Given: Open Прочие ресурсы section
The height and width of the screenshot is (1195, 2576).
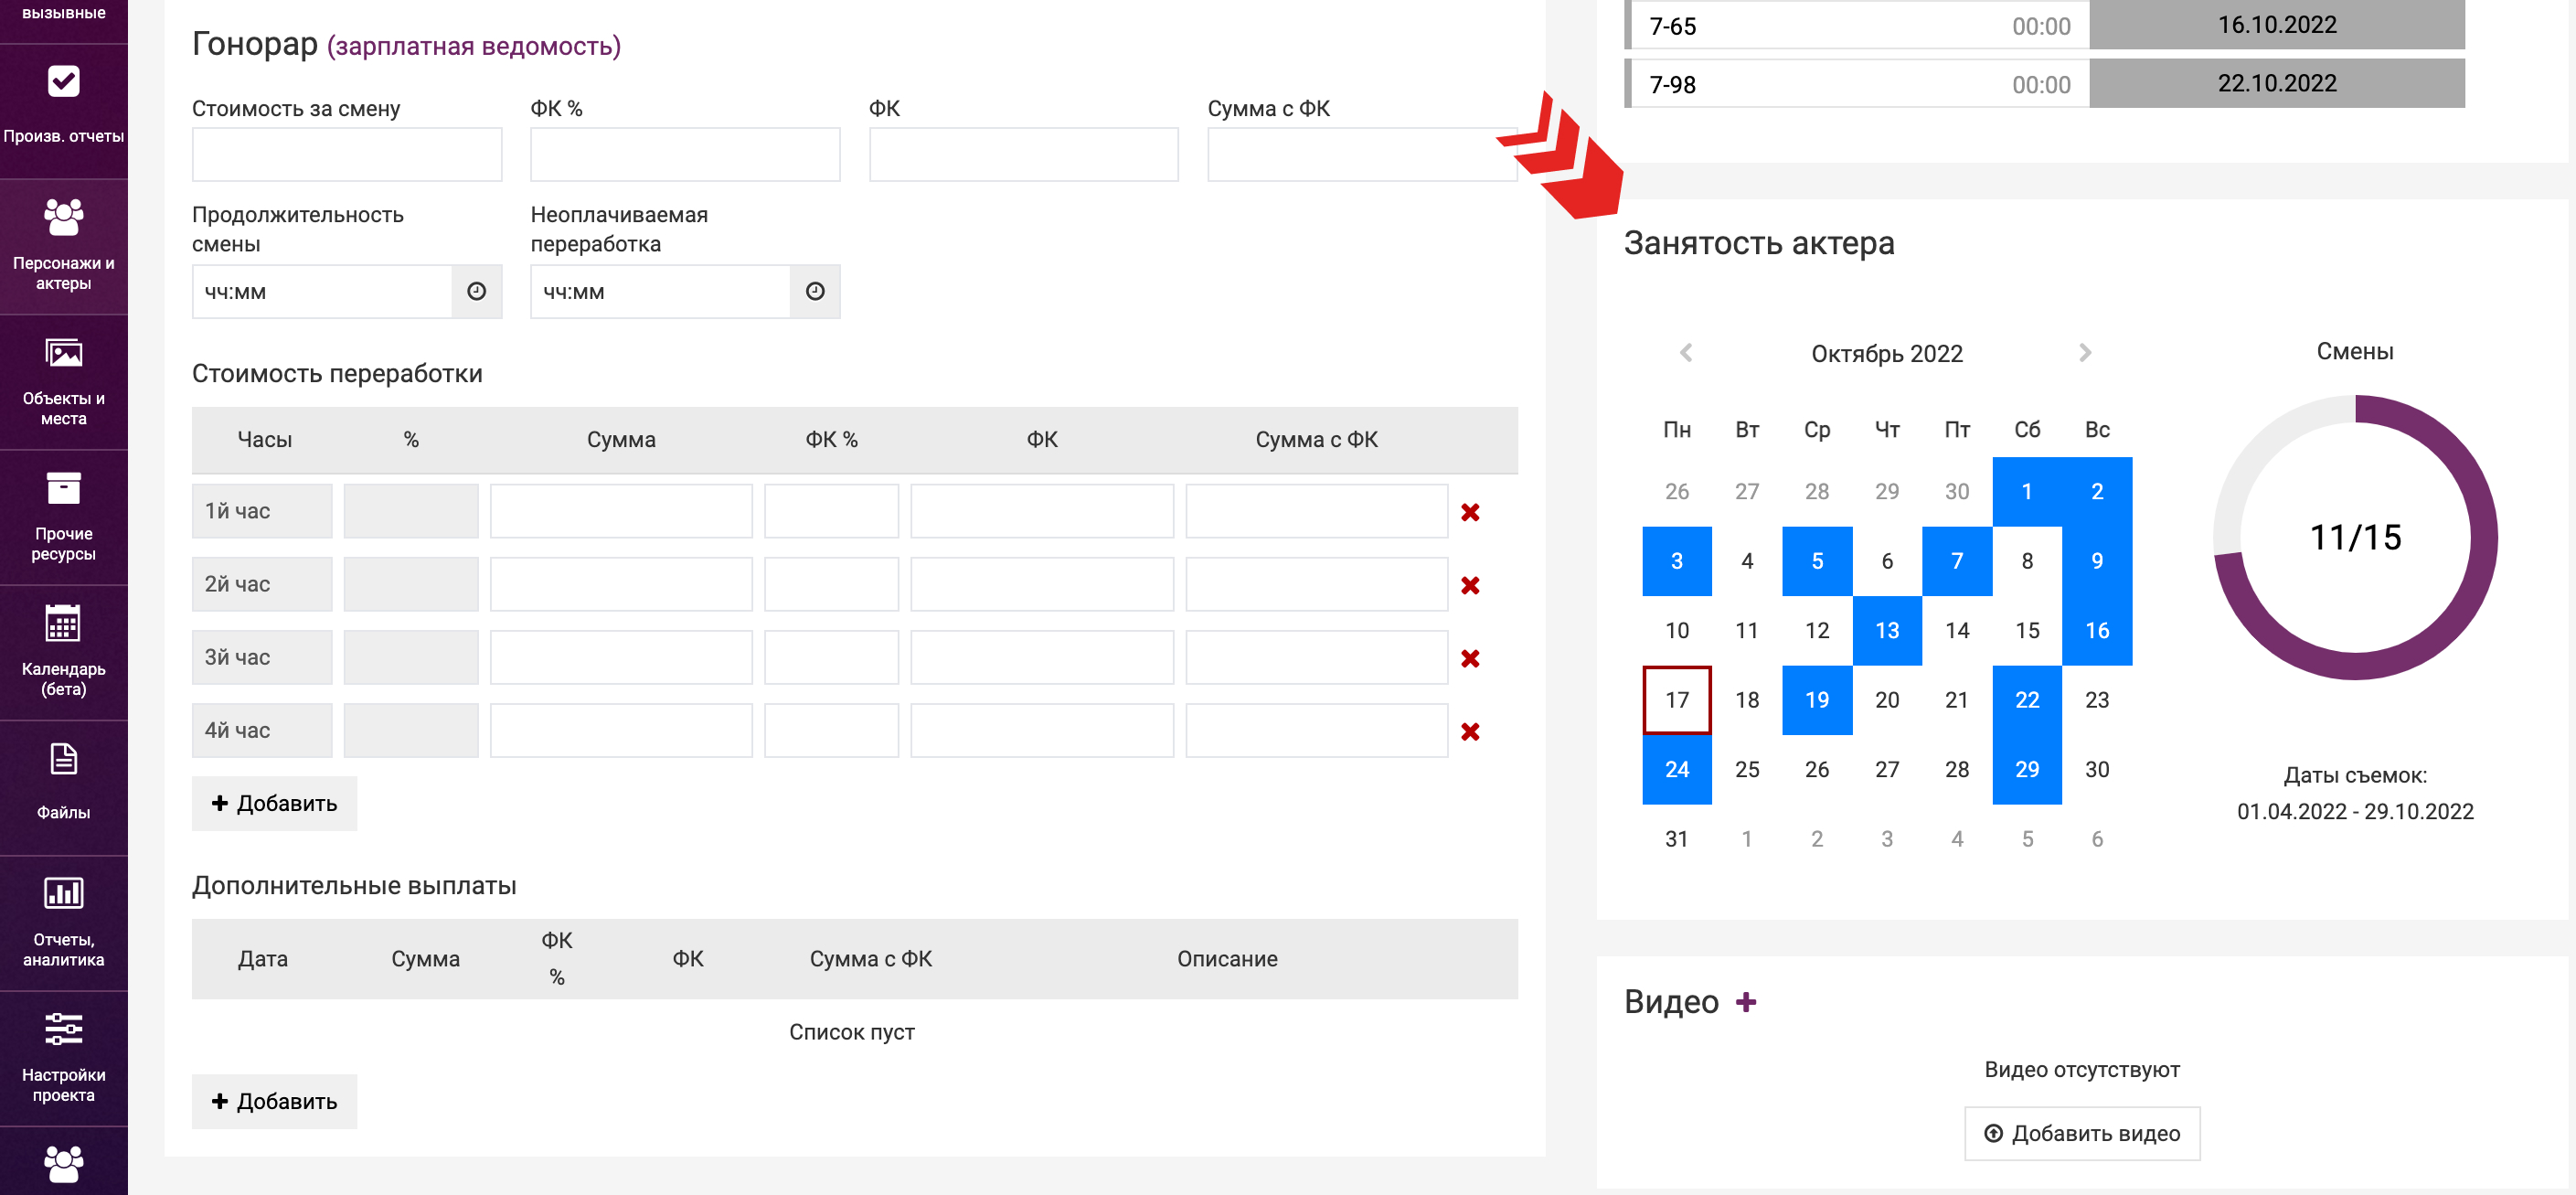Looking at the screenshot, I should point(63,516).
